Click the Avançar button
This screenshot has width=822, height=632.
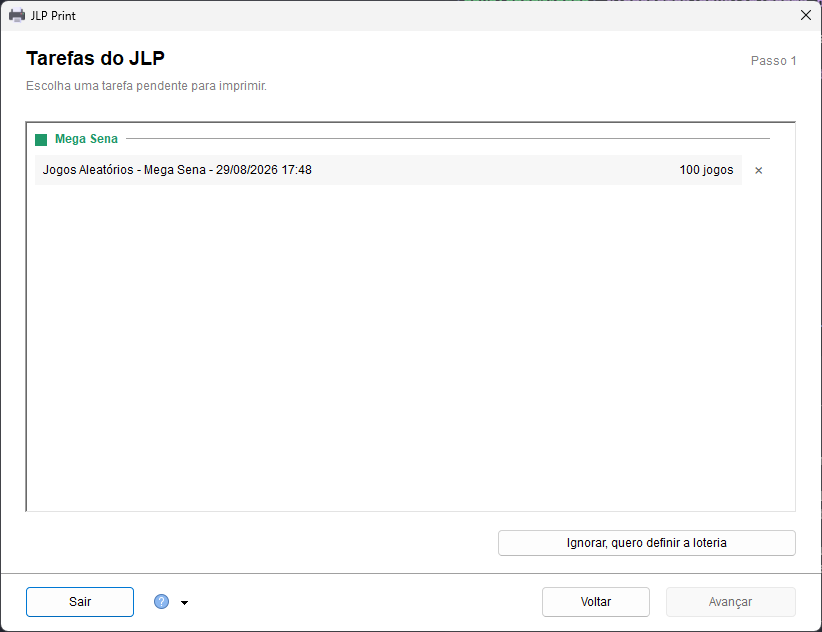tap(730, 602)
